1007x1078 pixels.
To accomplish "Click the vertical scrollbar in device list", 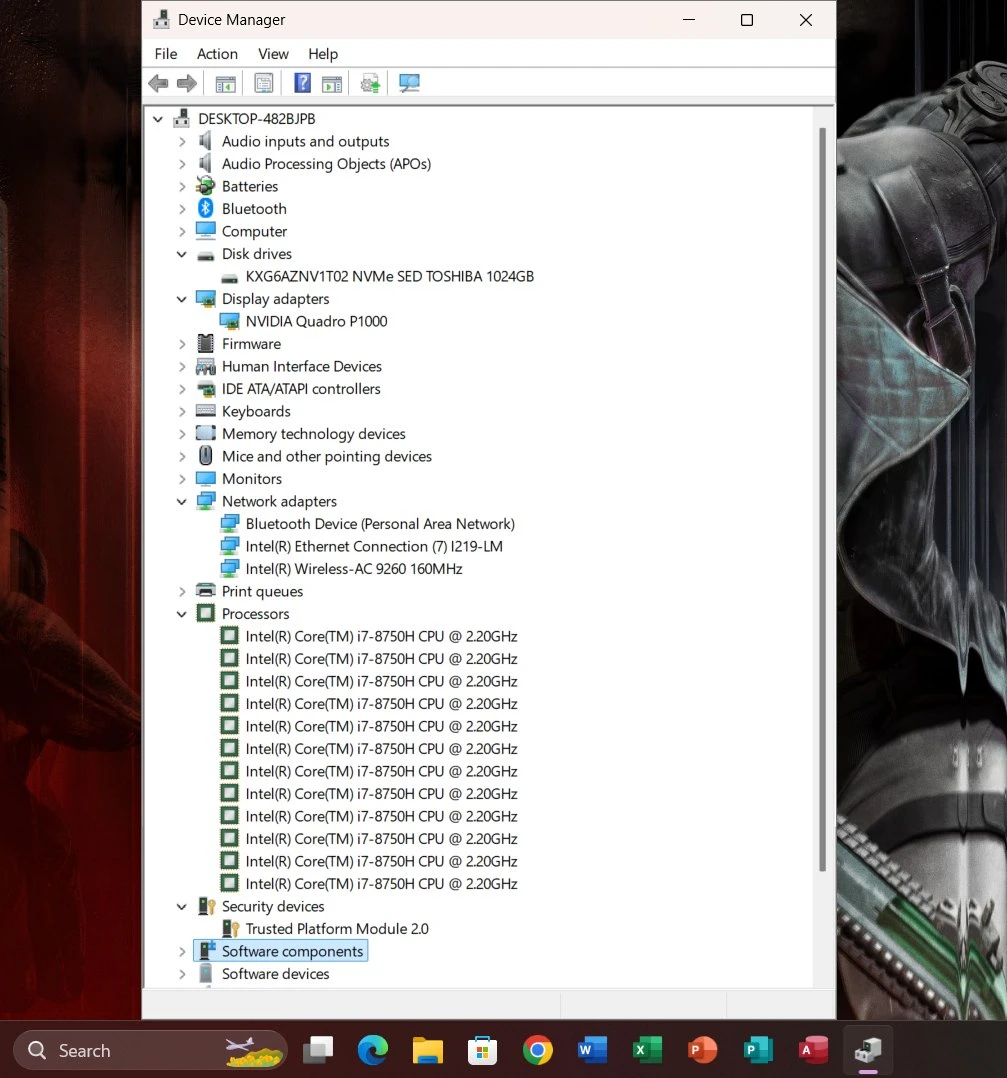I will tap(823, 500).
